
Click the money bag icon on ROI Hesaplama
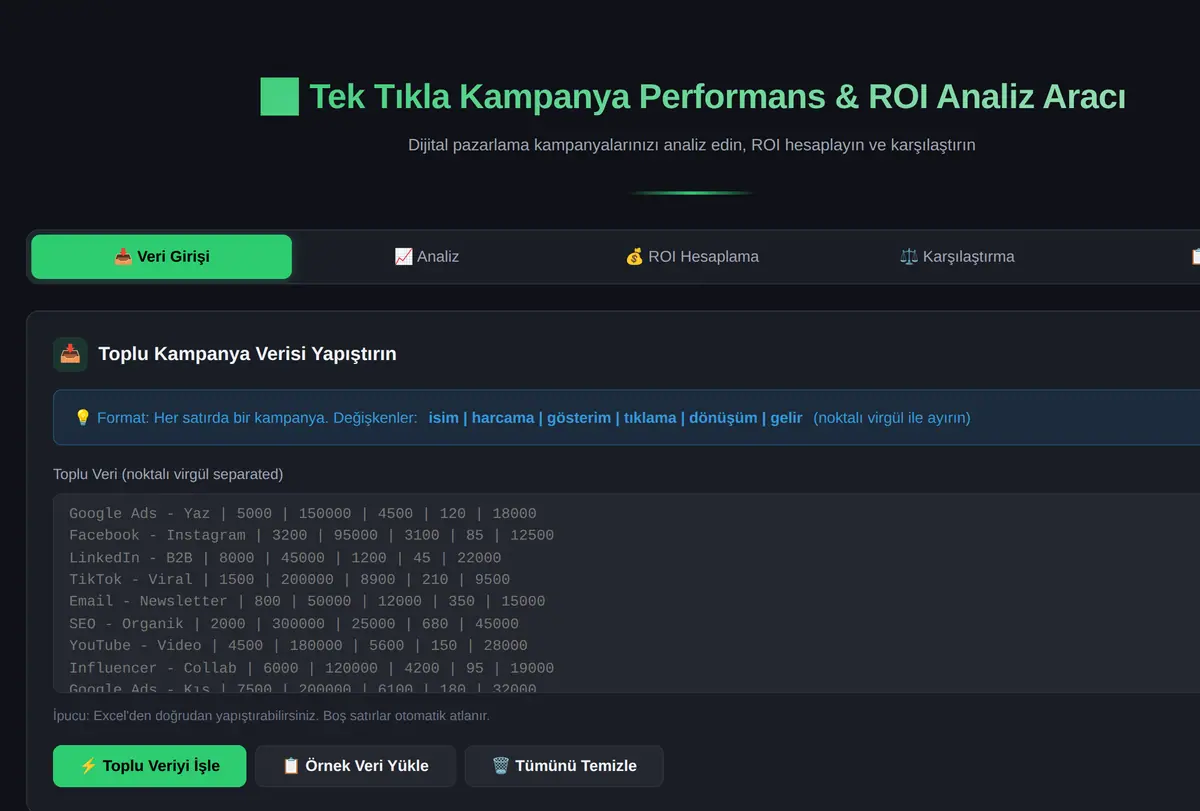634,257
